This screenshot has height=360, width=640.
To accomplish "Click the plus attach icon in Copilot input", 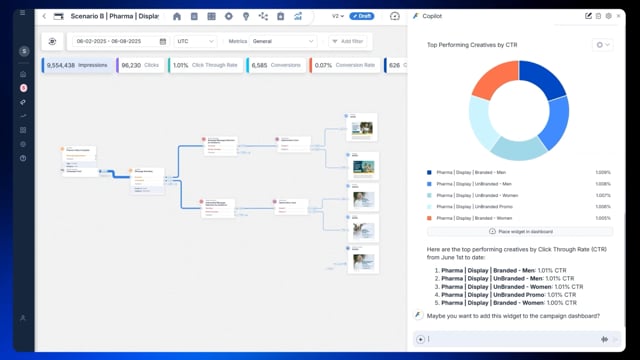I will pyautogui.click(x=420, y=339).
